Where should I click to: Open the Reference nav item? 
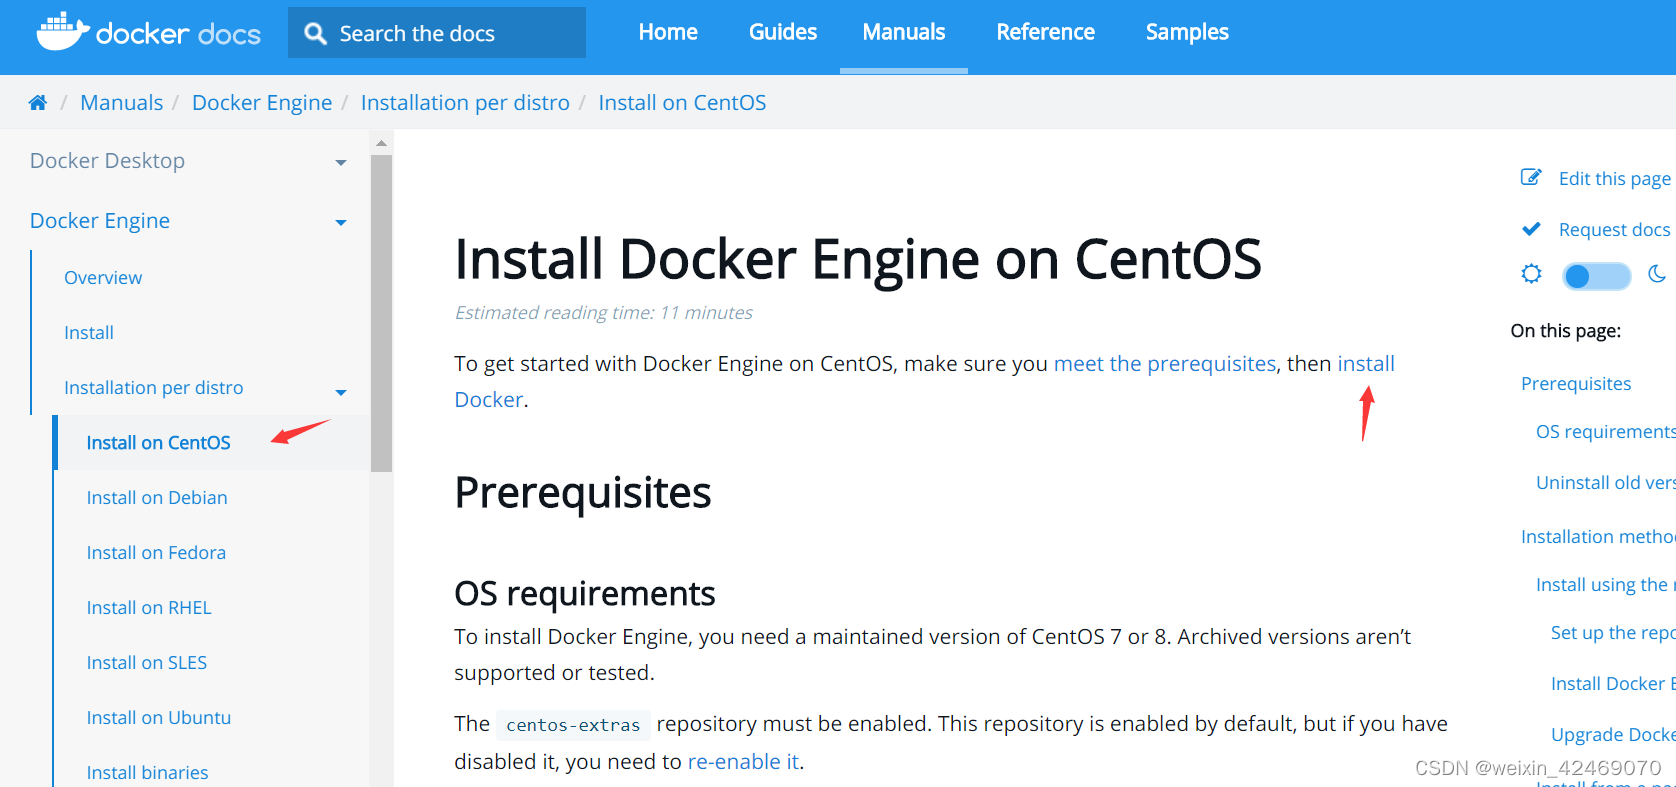[x=1045, y=32]
